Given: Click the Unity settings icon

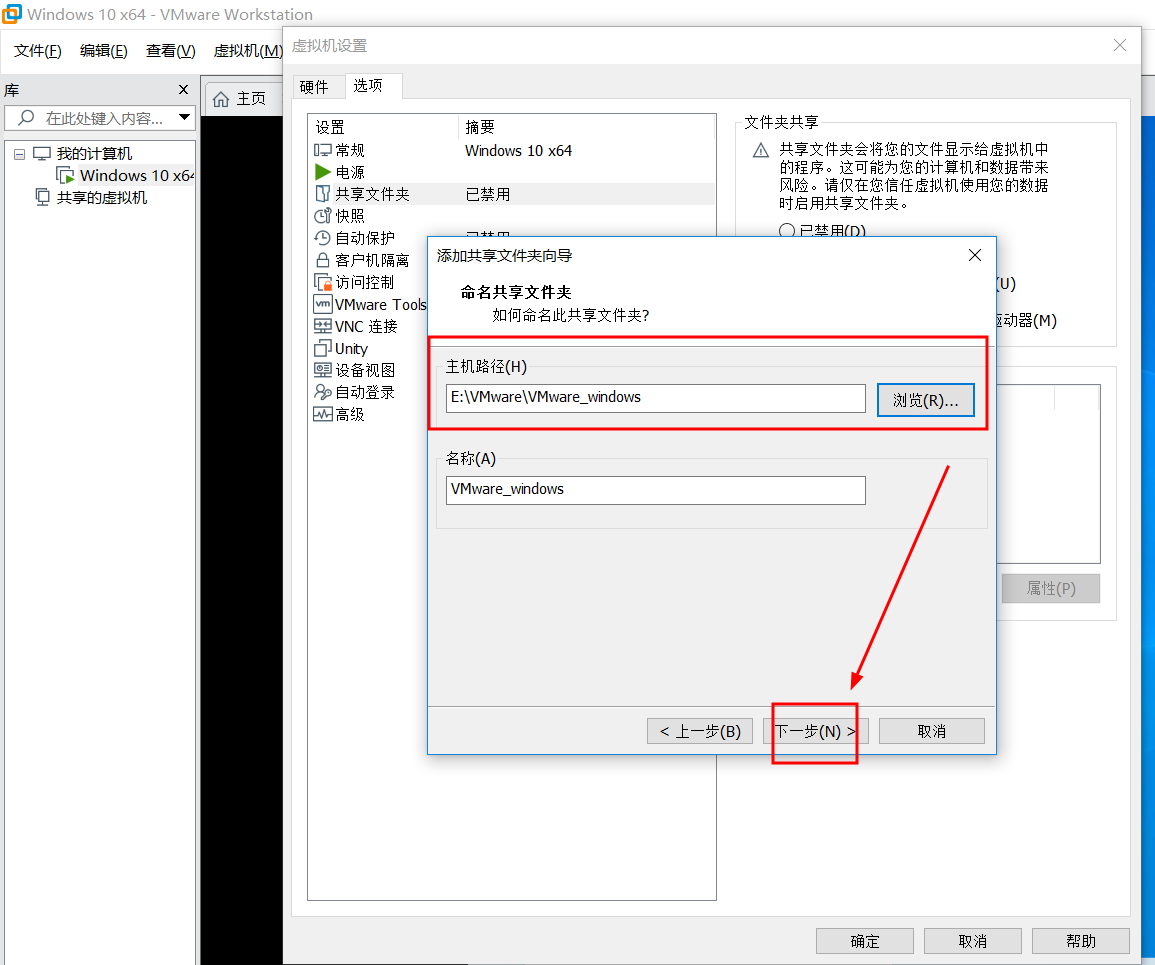Looking at the screenshot, I should (322, 348).
